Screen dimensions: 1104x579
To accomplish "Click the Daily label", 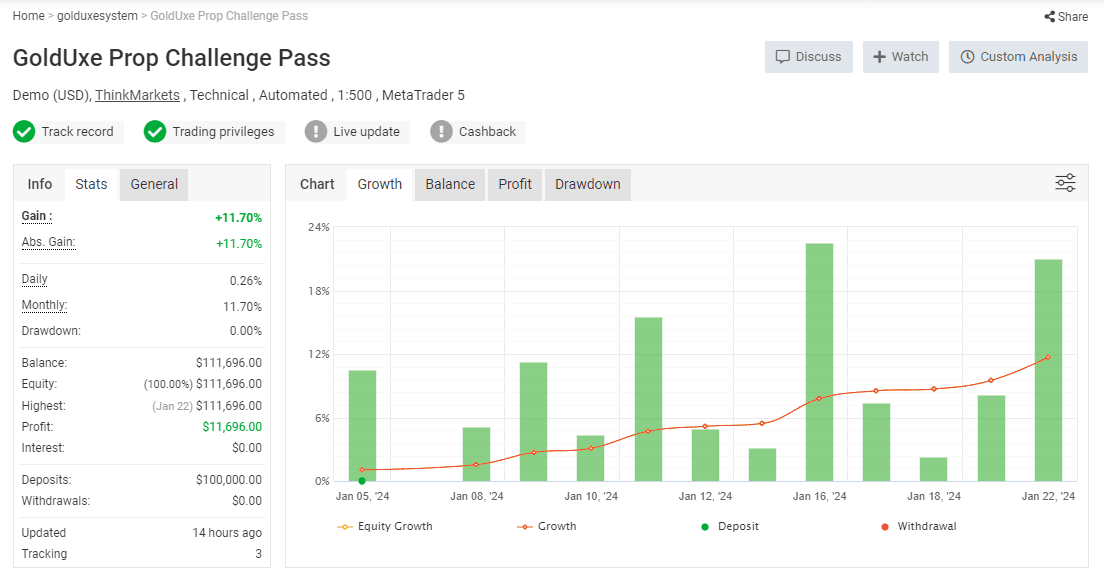I will 34,279.
